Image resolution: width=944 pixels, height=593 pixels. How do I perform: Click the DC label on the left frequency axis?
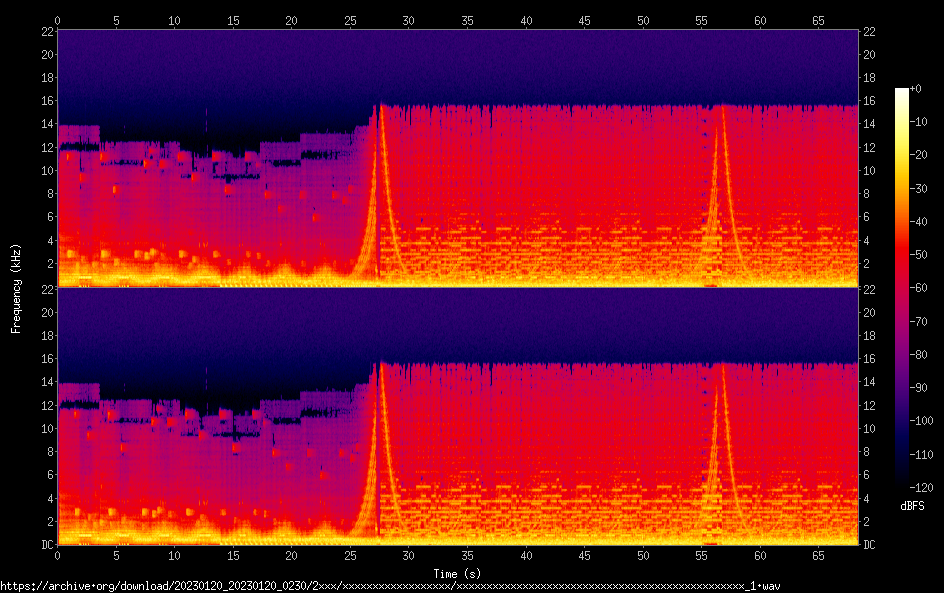click(45, 545)
